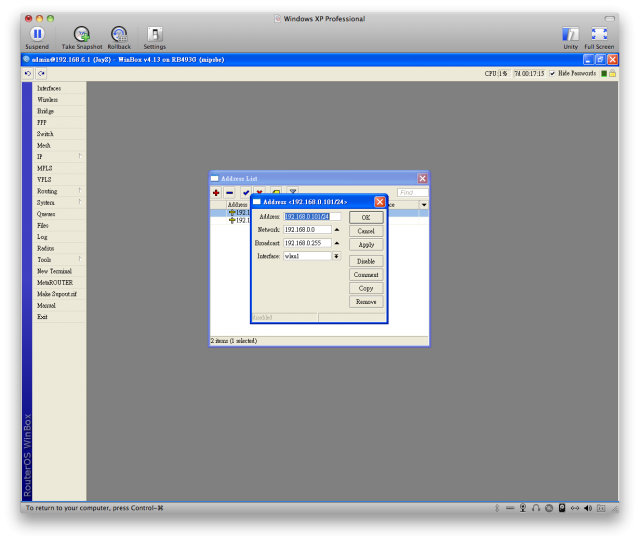The height and width of the screenshot is (542, 640).
Task: Open the column selector dropdown in Address List
Action: coord(424,205)
